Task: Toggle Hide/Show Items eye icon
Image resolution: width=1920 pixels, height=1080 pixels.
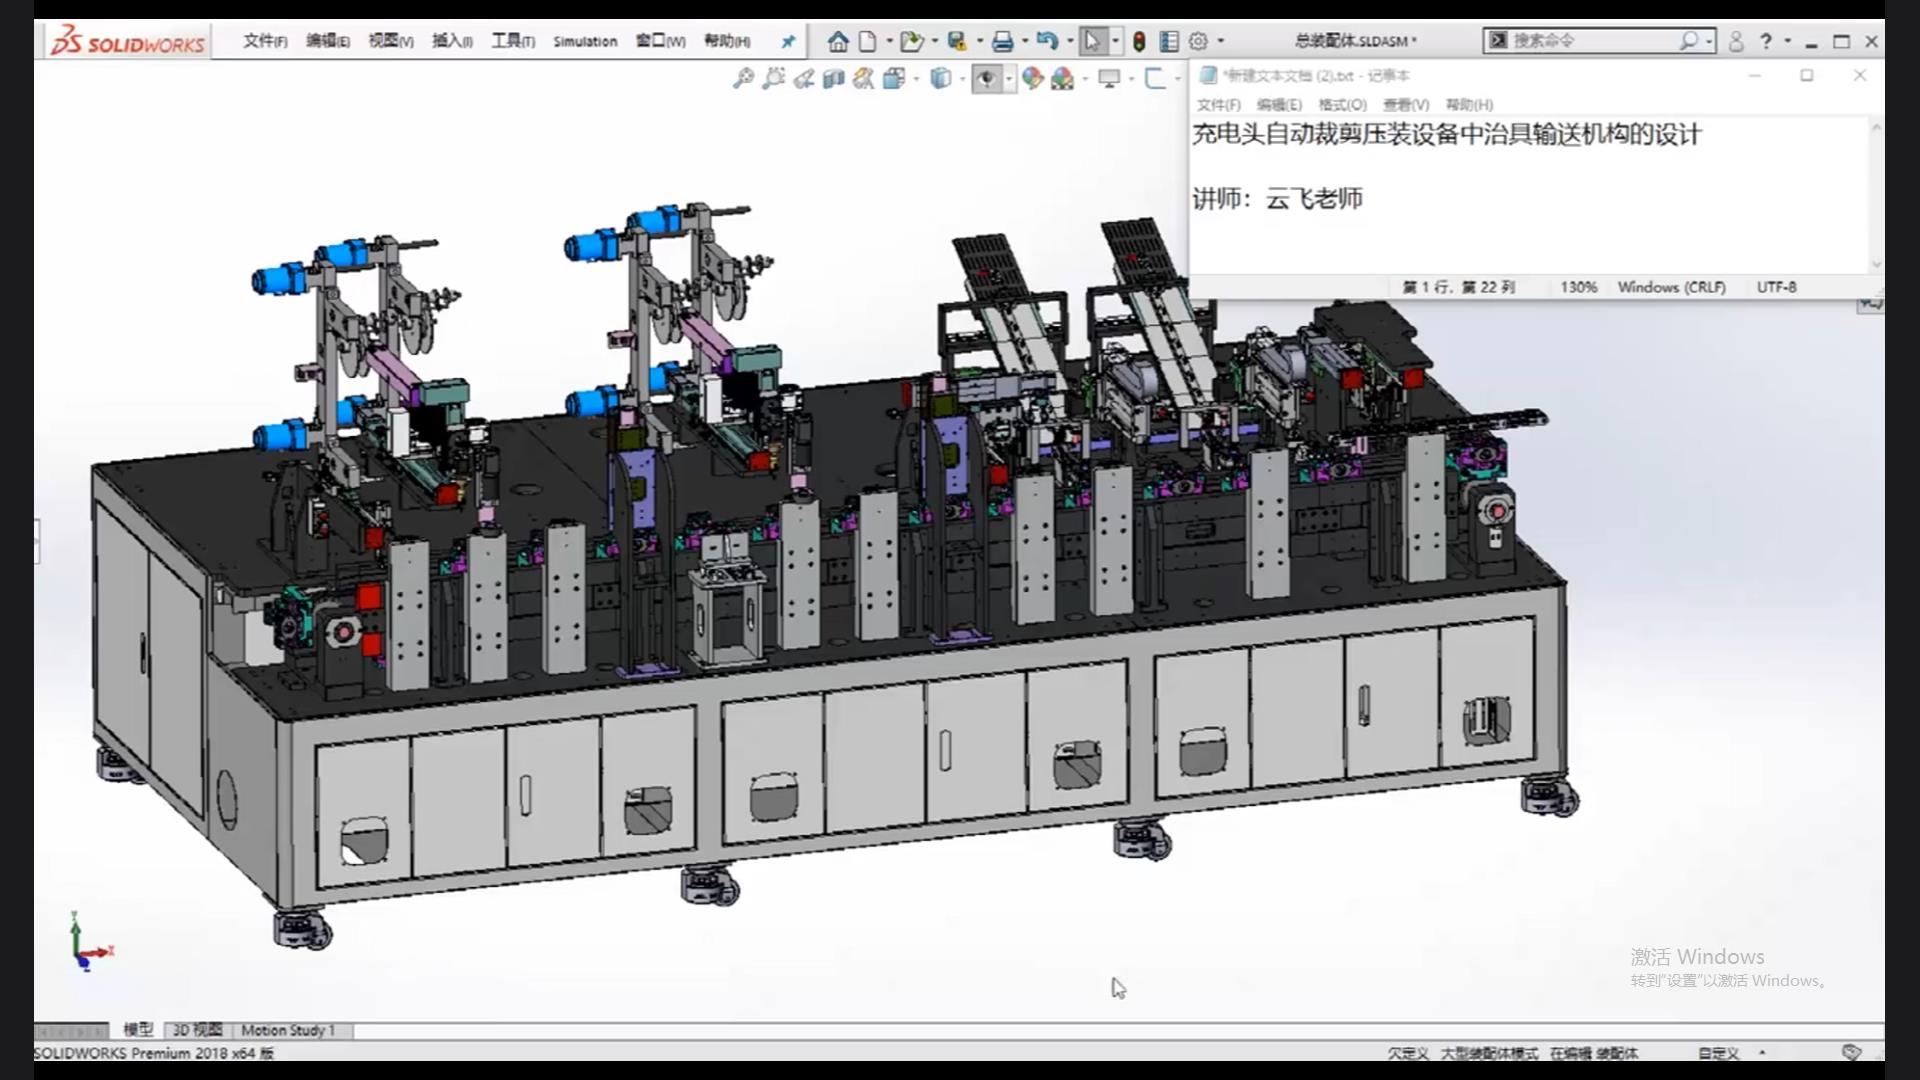Action: (x=987, y=78)
